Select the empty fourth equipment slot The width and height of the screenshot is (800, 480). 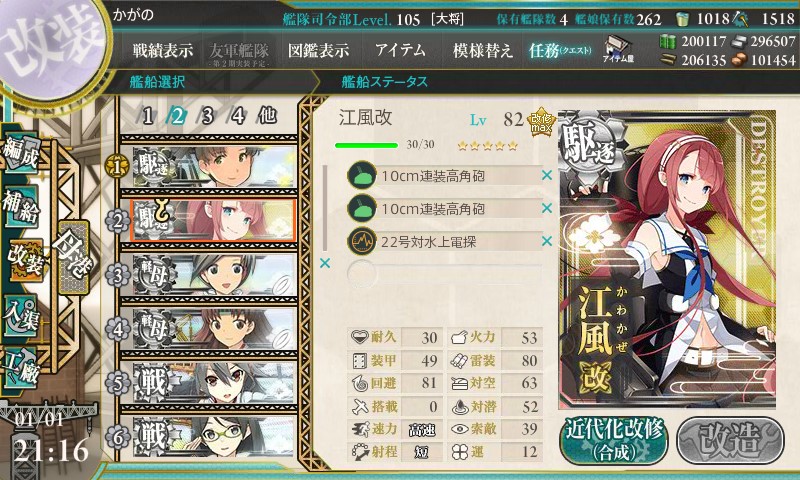point(444,274)
